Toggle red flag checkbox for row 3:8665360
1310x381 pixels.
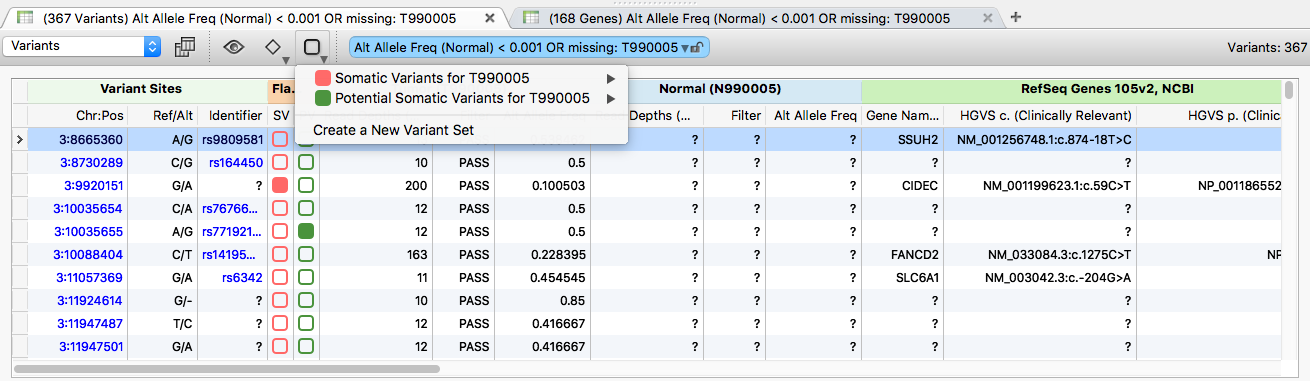280,139
